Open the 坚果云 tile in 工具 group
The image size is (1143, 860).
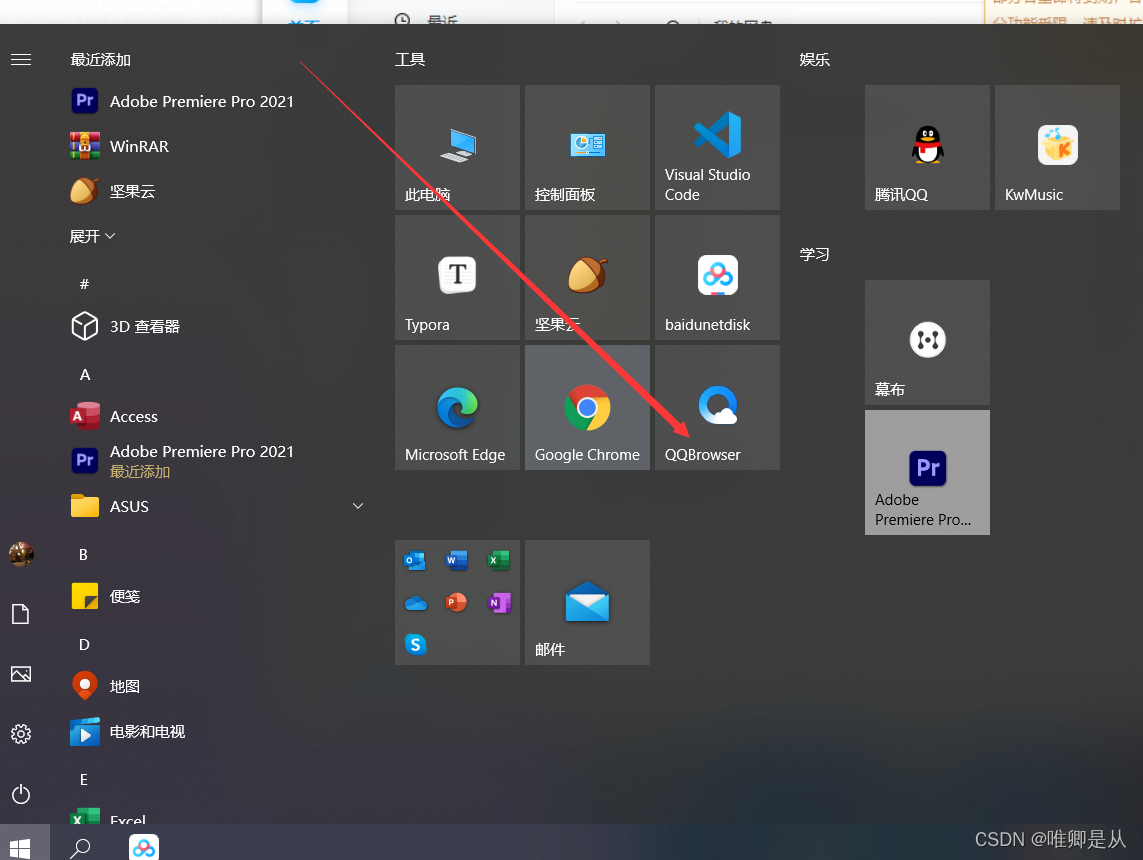[587, 277]
